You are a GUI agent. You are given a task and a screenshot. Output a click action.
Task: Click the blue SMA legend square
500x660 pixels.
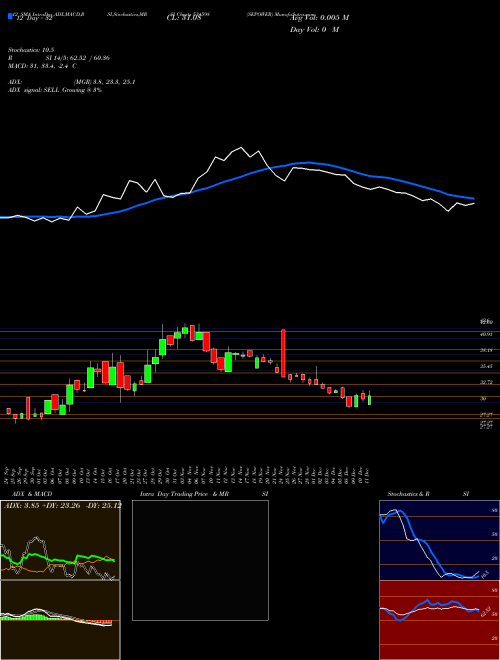[x=10, y=16]
